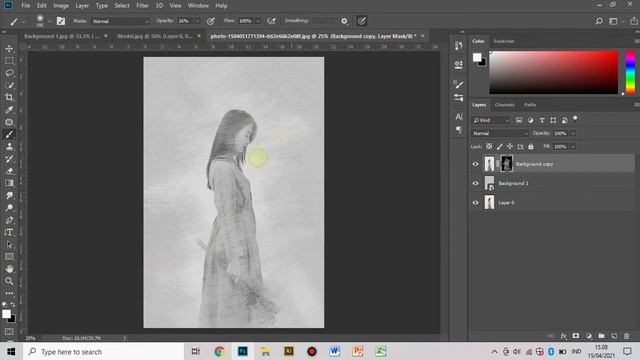Open brush Opacity slider dropdown
Screen dimensions: 640x360
(197, 21)
